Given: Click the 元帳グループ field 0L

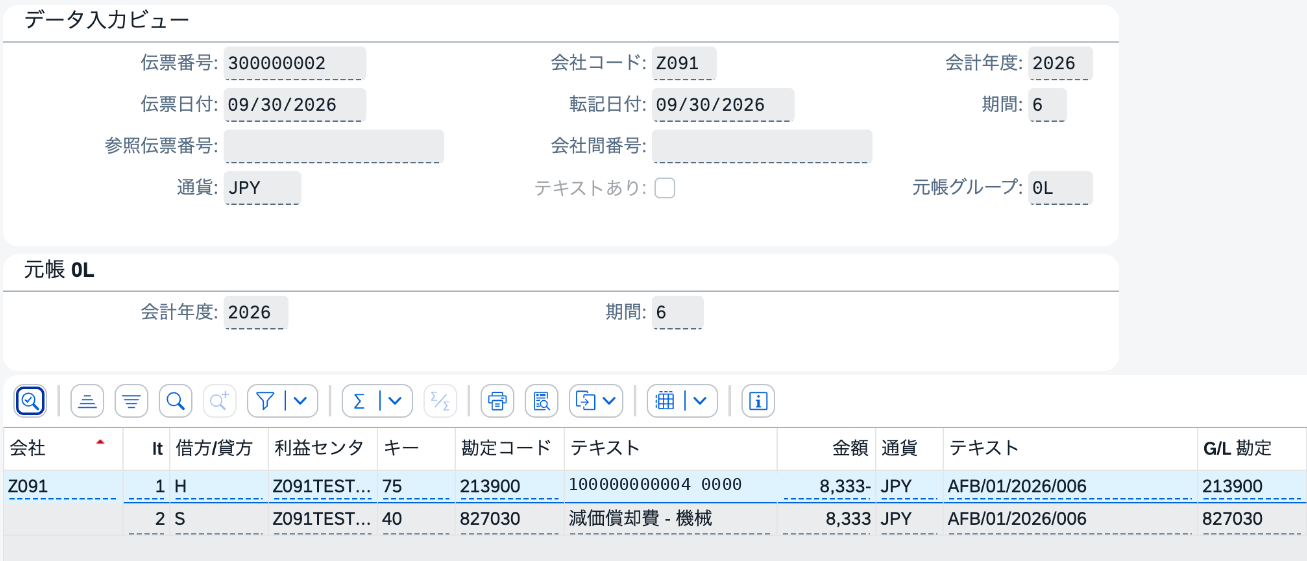Looking at the screenshot, I should [x=1060, y=188].
